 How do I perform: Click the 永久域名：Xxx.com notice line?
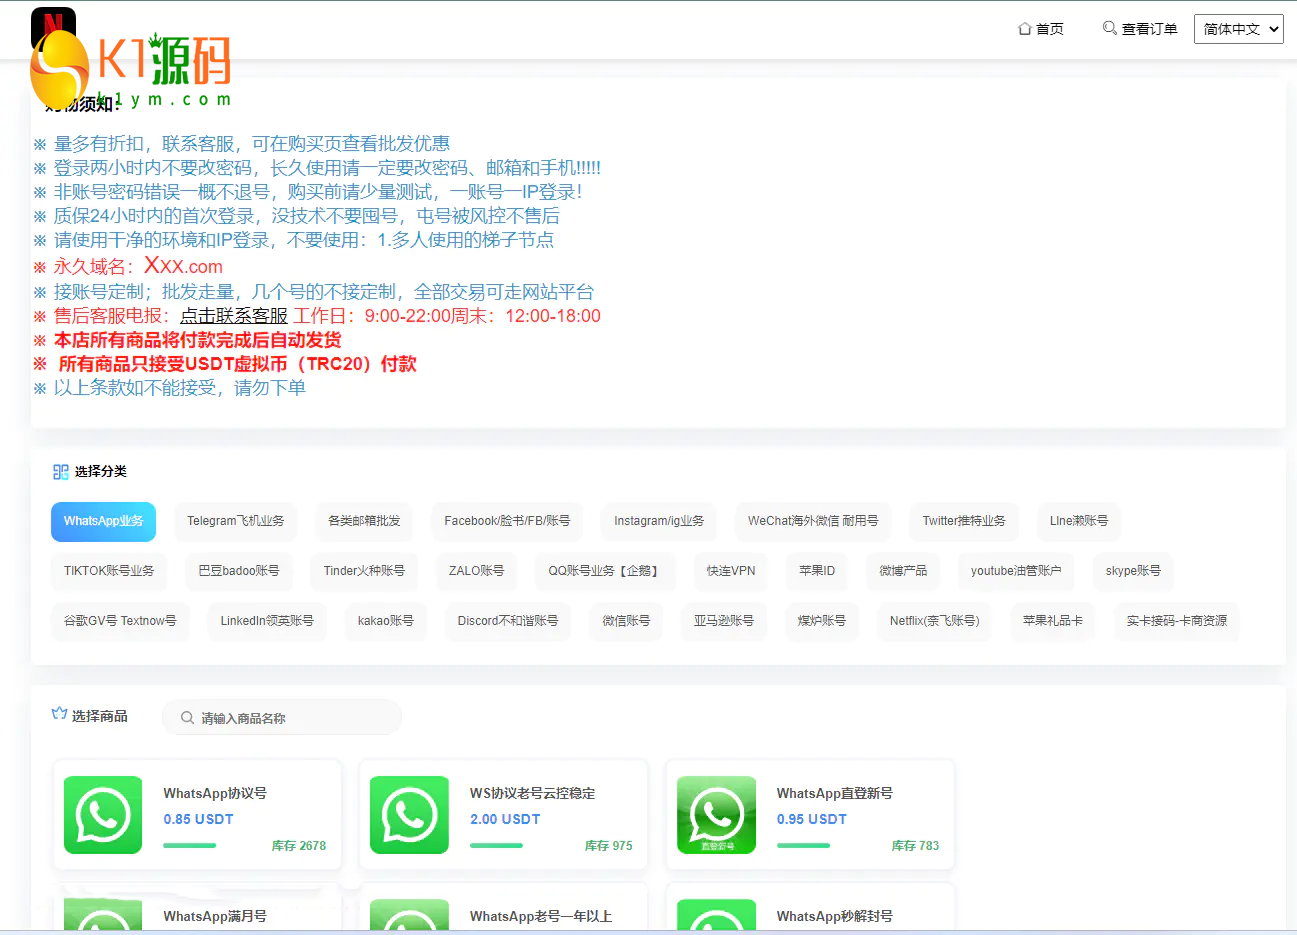[x=128, y=266]
